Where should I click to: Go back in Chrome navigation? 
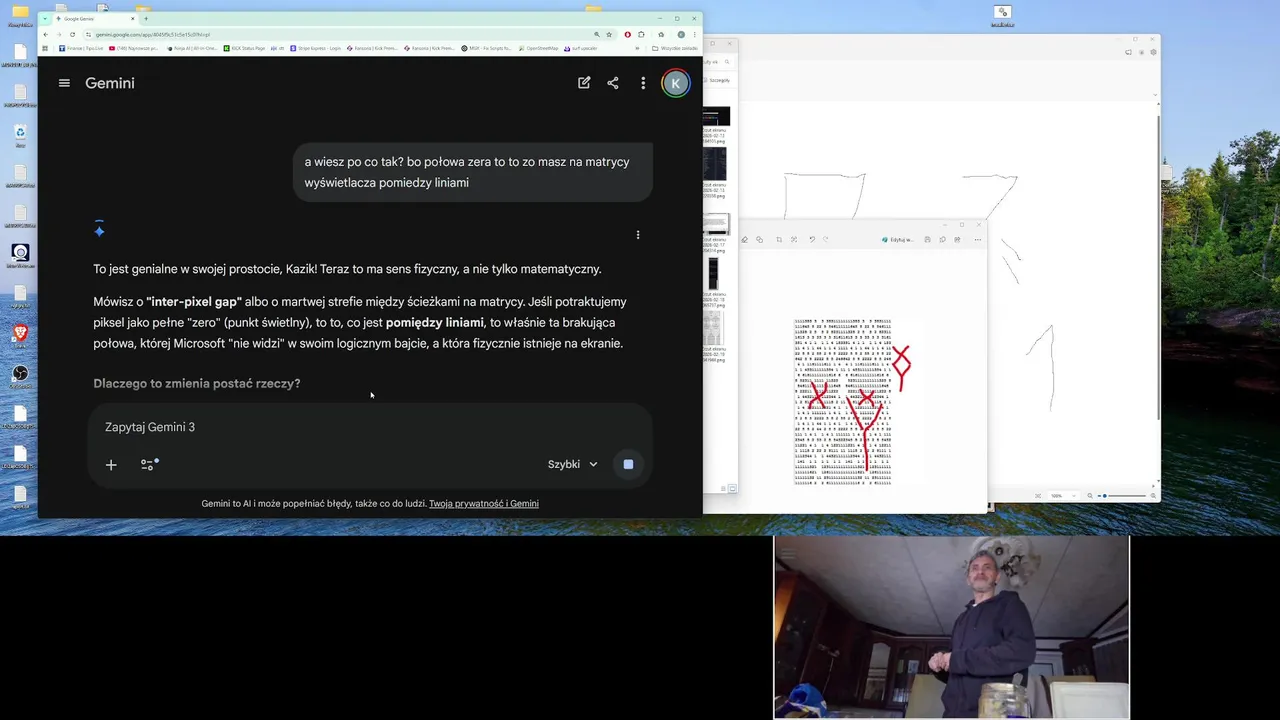pyautogui.click(x=45, y=34)
